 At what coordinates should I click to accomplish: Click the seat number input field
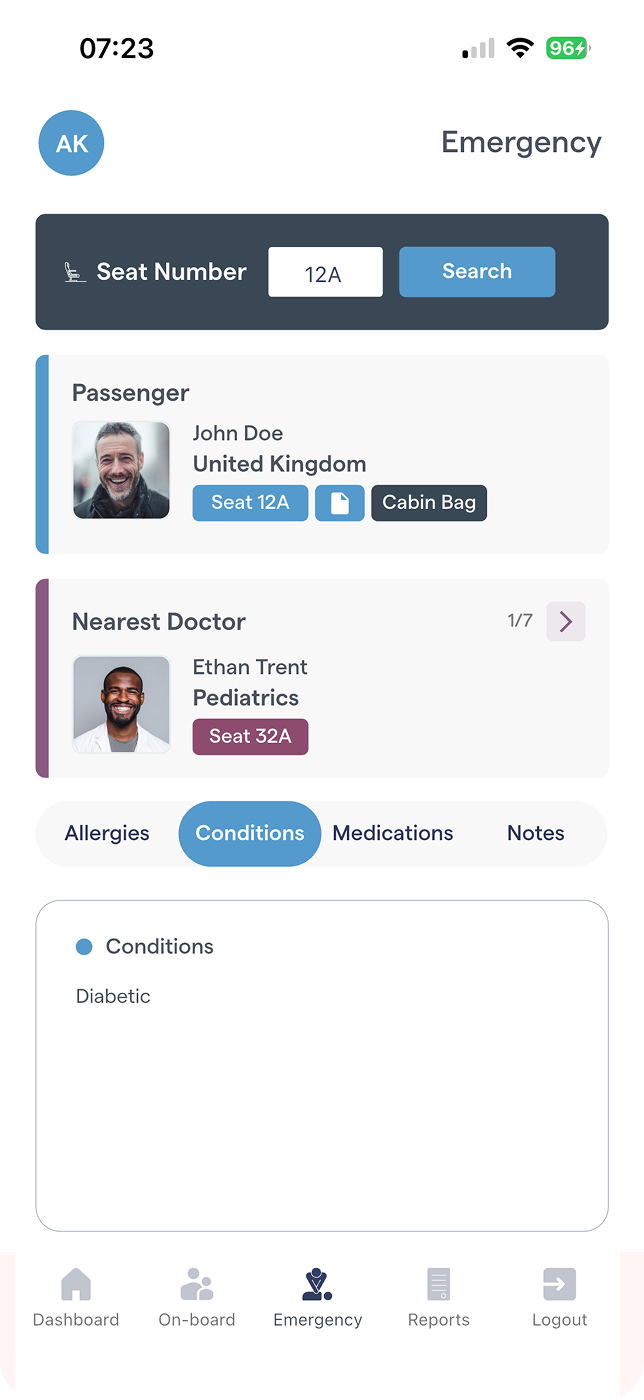(x=325, y=272)
